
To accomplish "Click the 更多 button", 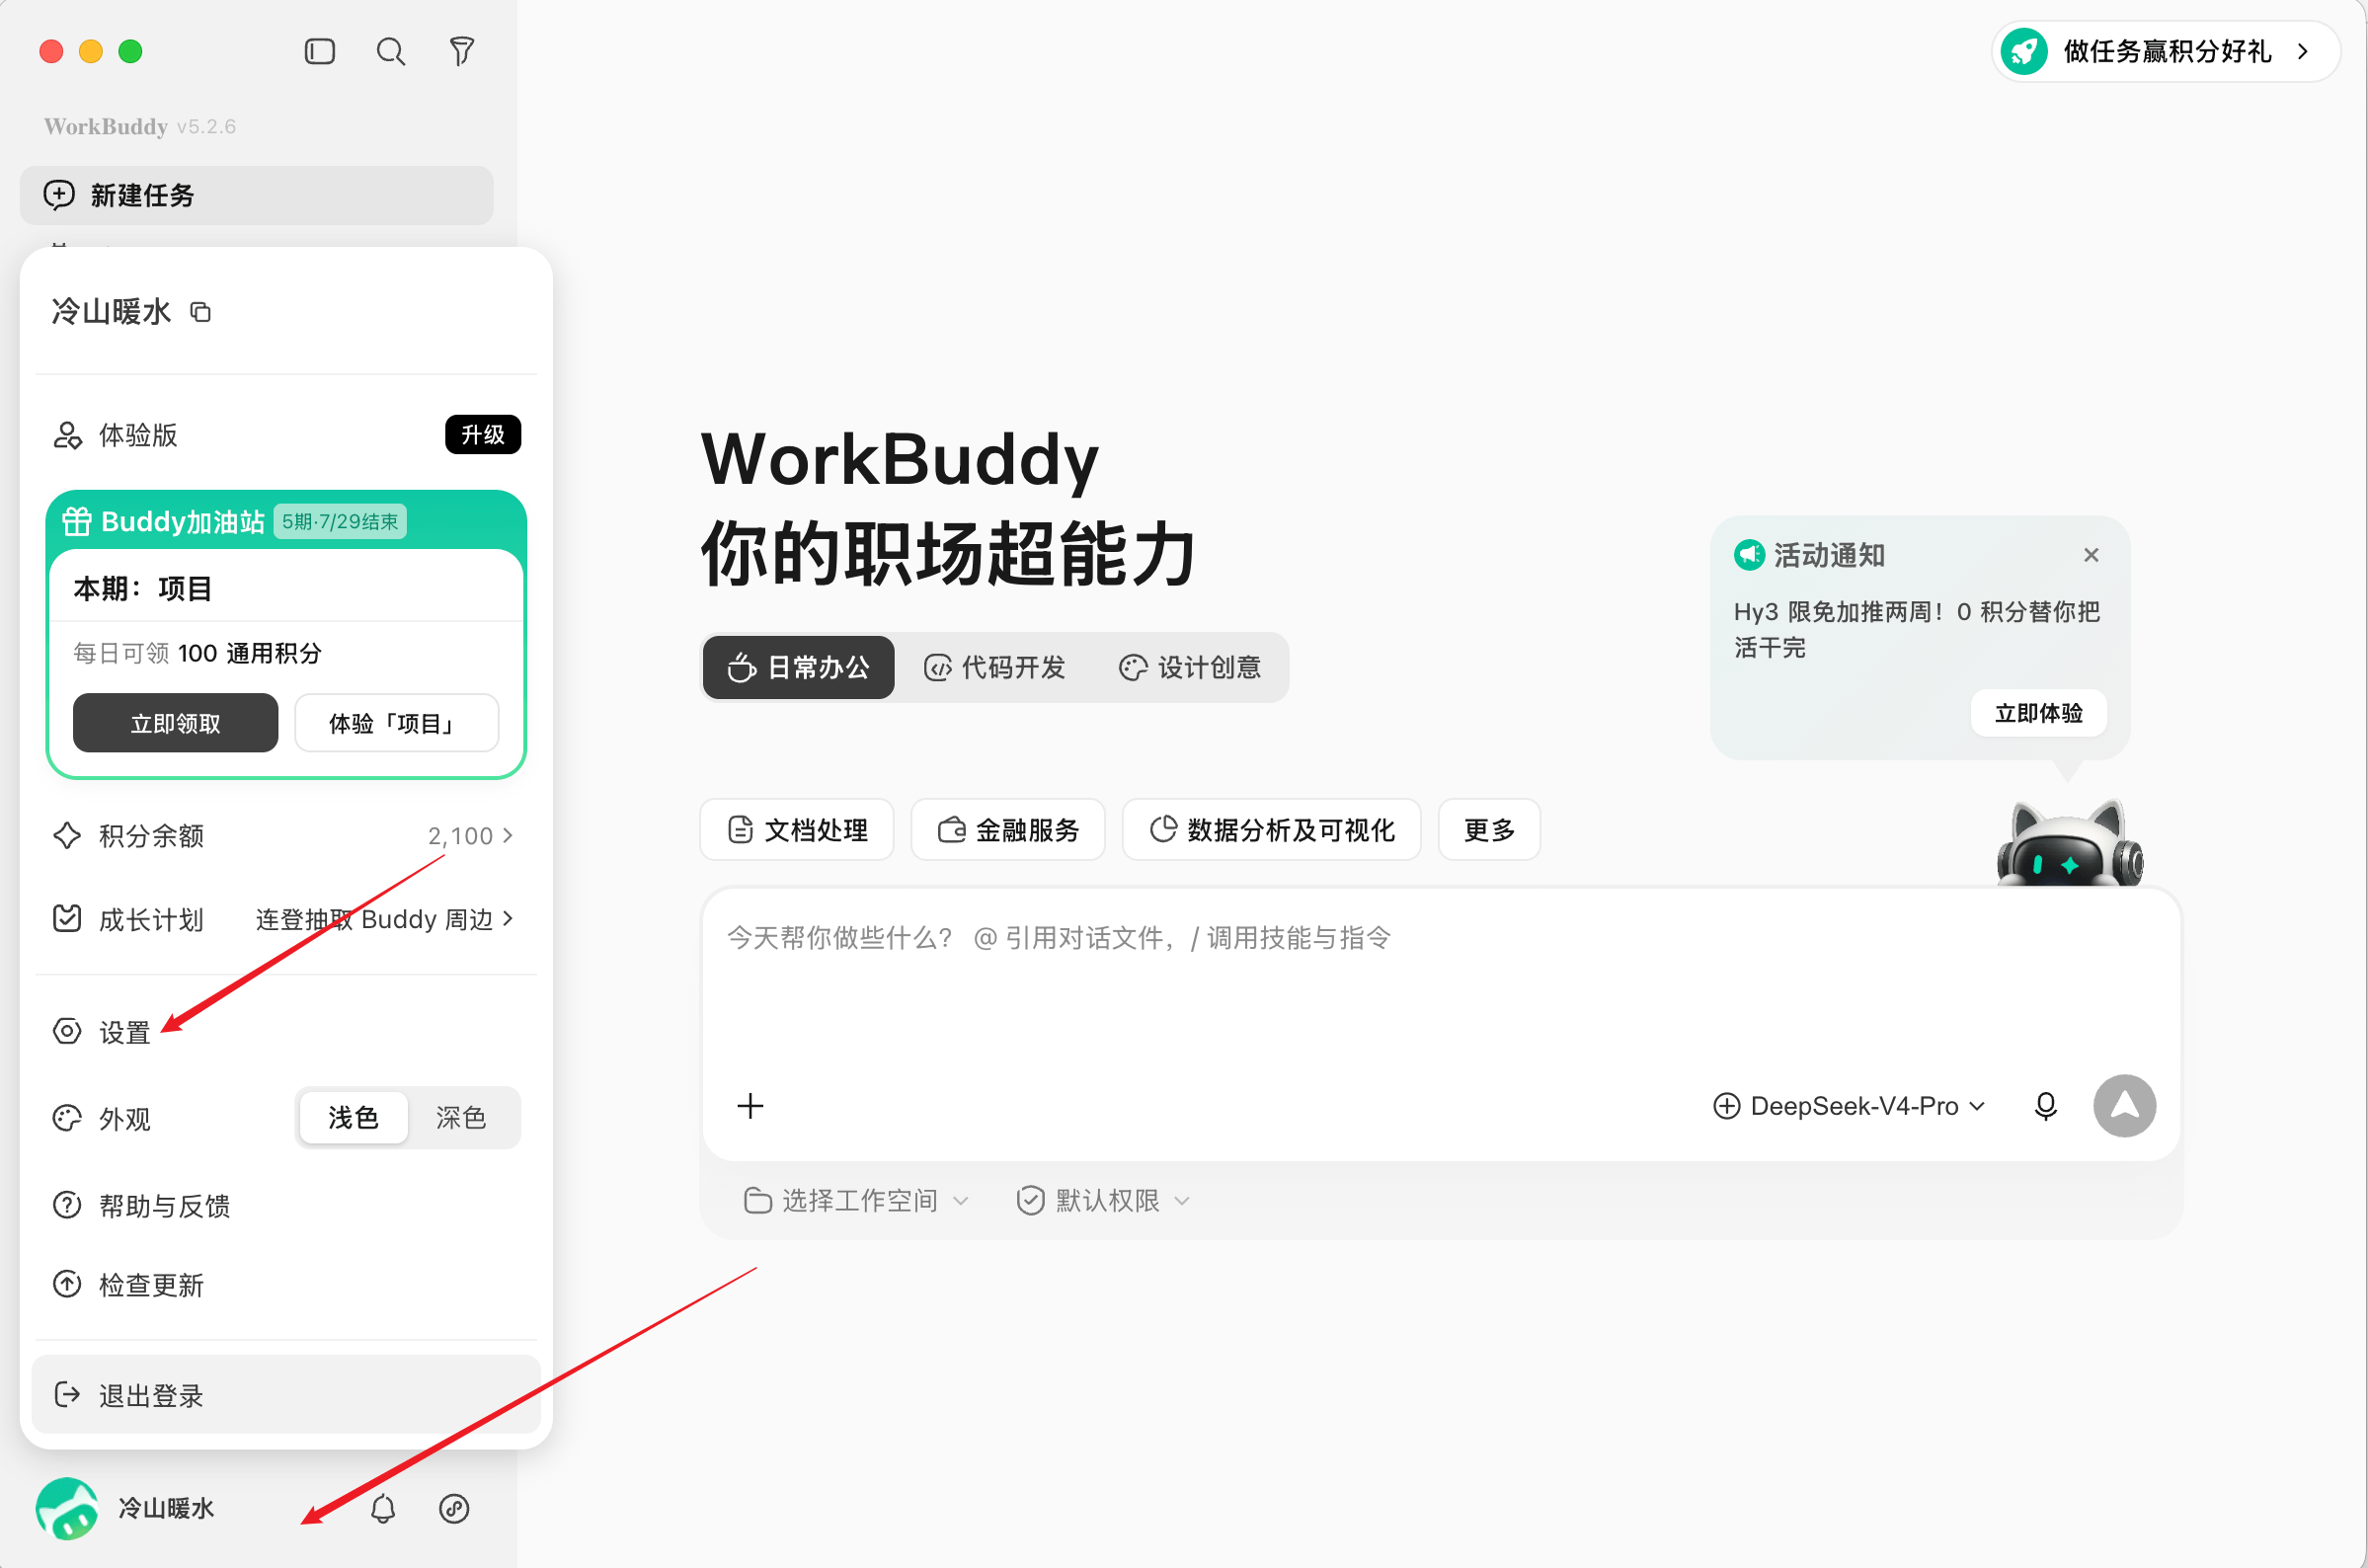I will pyautogui.click(x=1489, y=830).
